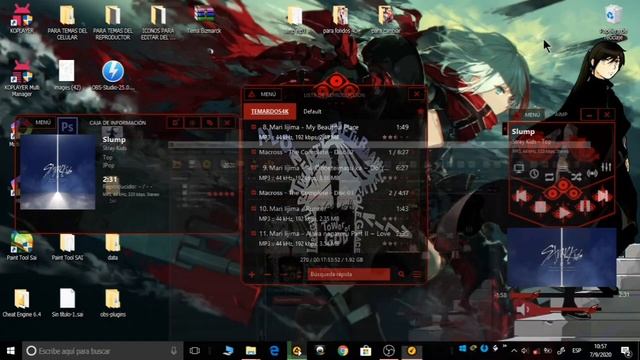The width and height of the screenshot is (640, 360).
Task: Click the Slump title in the info box
Action: pyautogui.click(x=114, y=140)
